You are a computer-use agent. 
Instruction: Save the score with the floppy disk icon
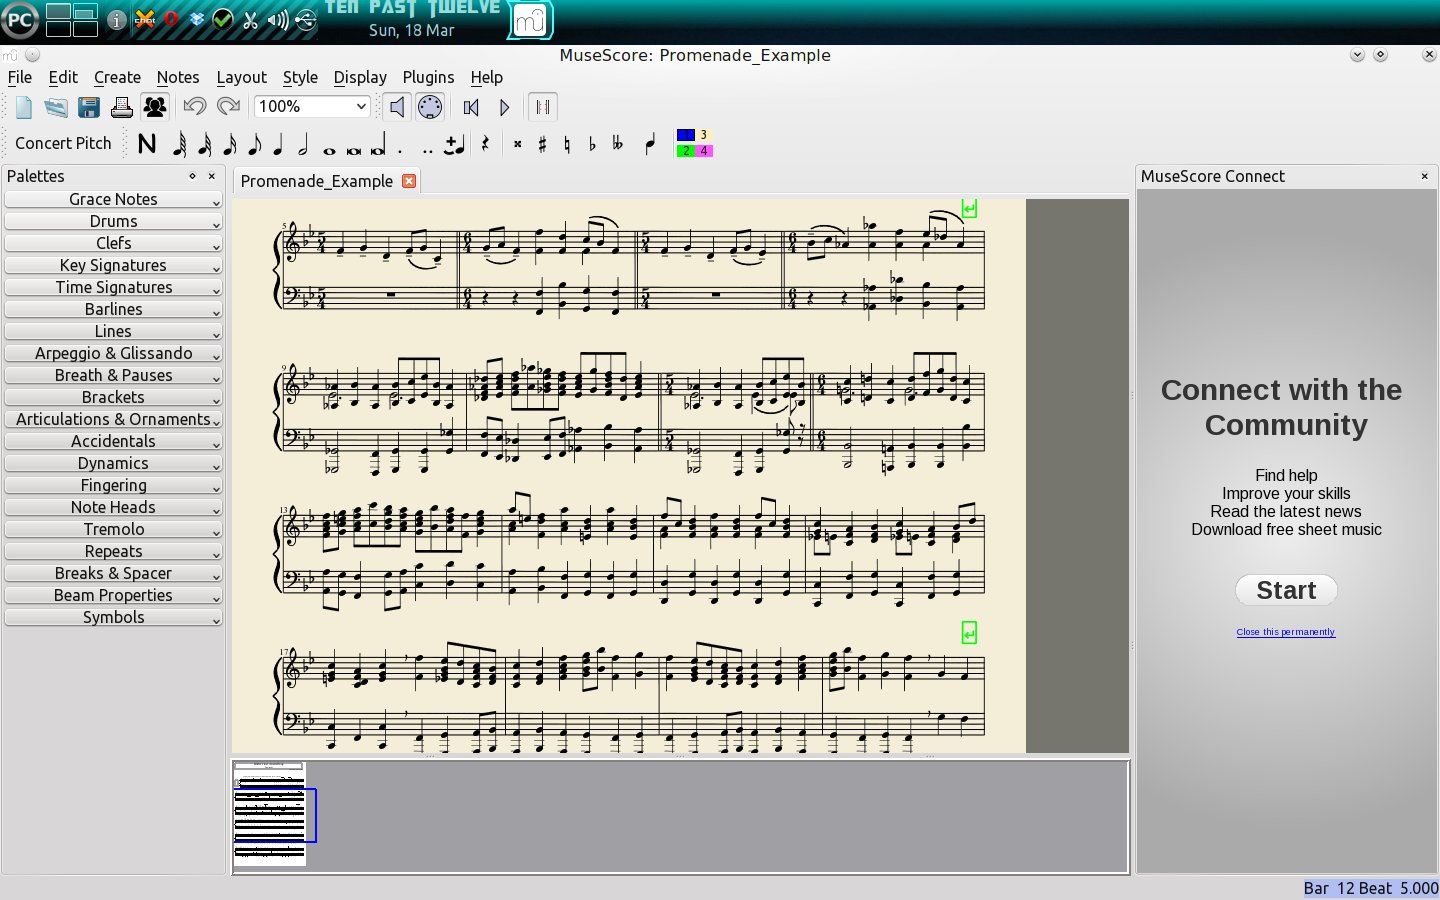tap(89, 107)
